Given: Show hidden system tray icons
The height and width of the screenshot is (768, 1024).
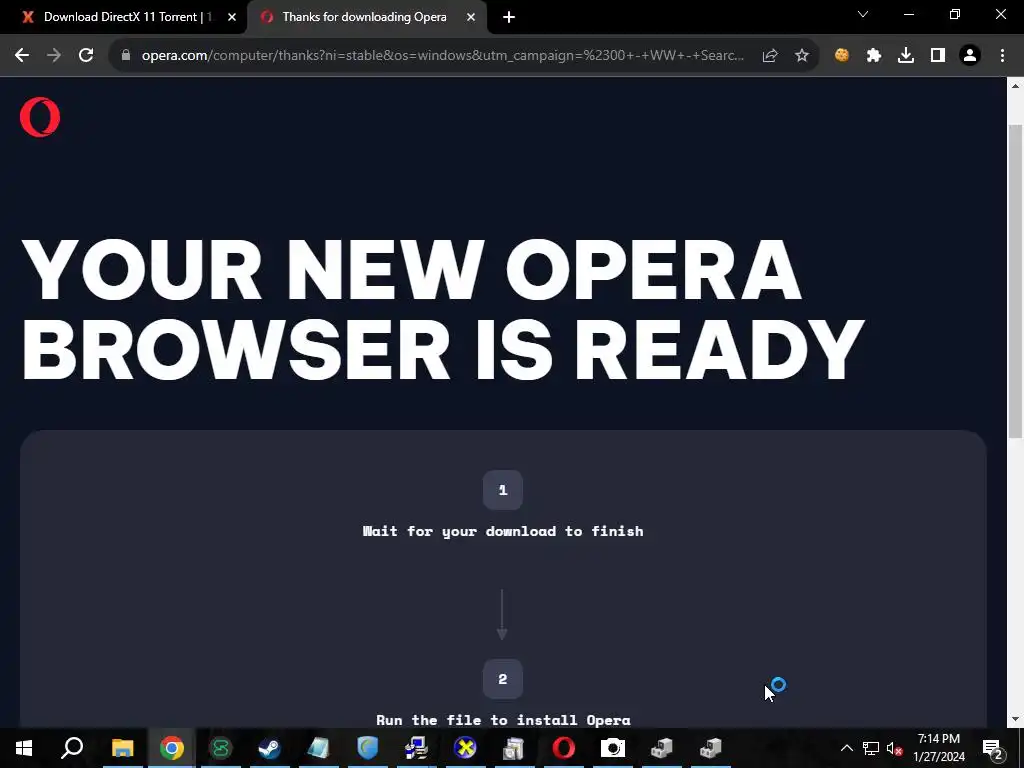Looking at the screenshot, I should [846, 748].
